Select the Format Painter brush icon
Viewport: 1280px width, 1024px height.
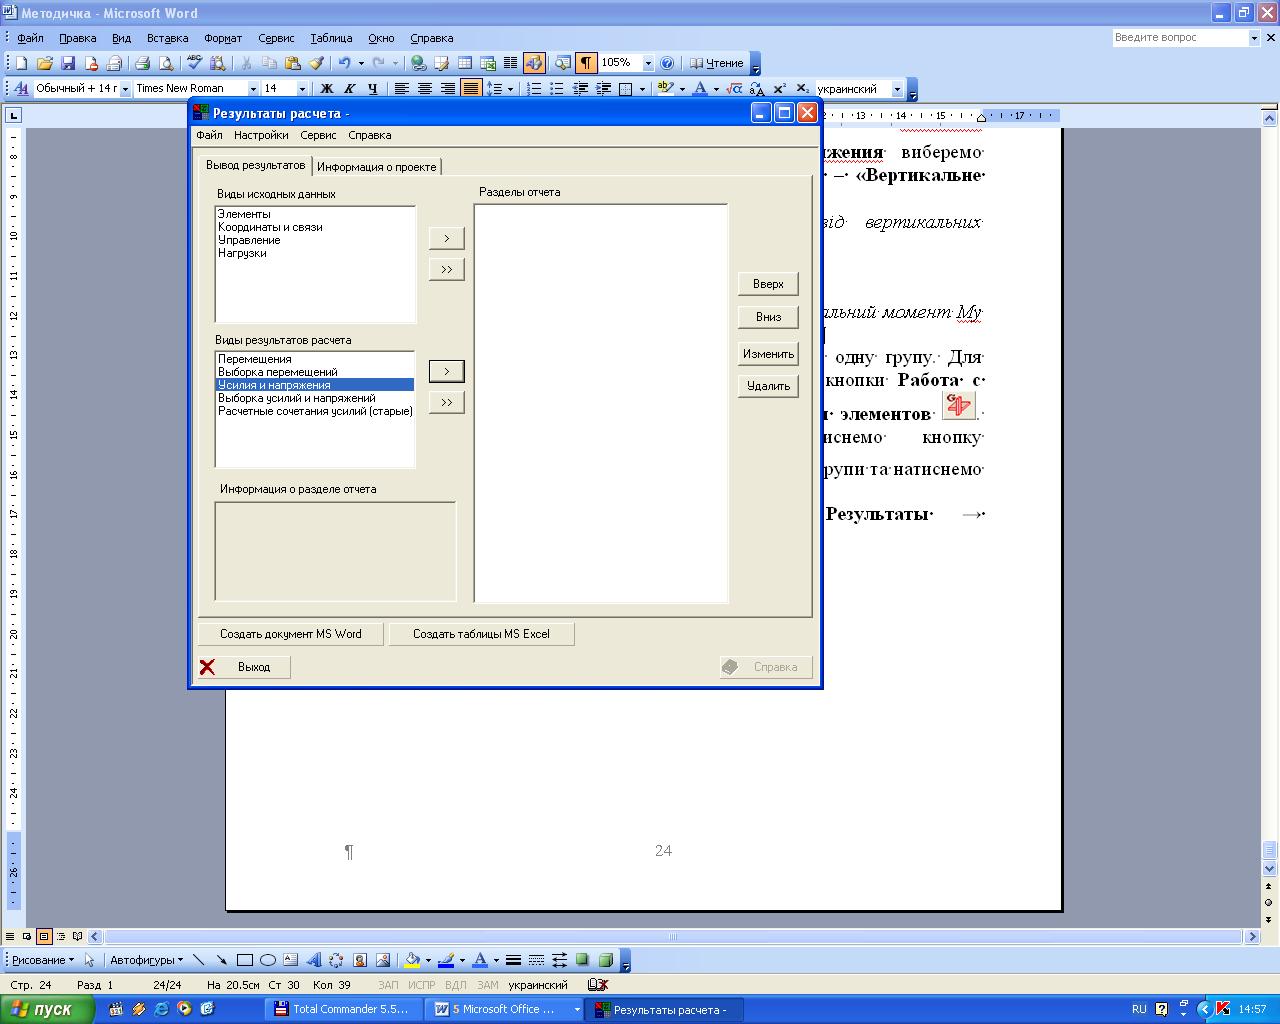316,63
